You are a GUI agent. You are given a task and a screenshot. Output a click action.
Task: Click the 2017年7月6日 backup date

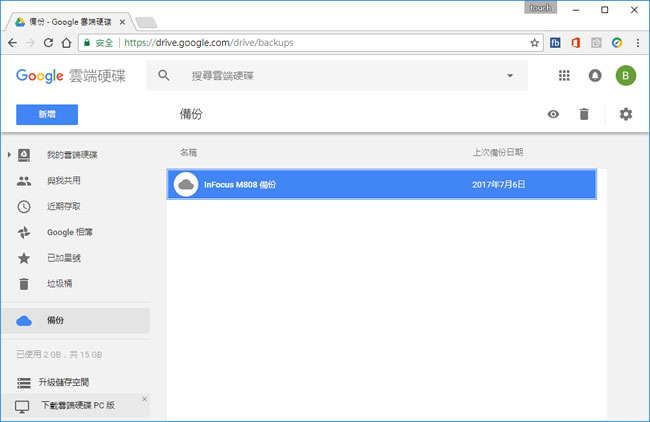click(x=498, y=184)
